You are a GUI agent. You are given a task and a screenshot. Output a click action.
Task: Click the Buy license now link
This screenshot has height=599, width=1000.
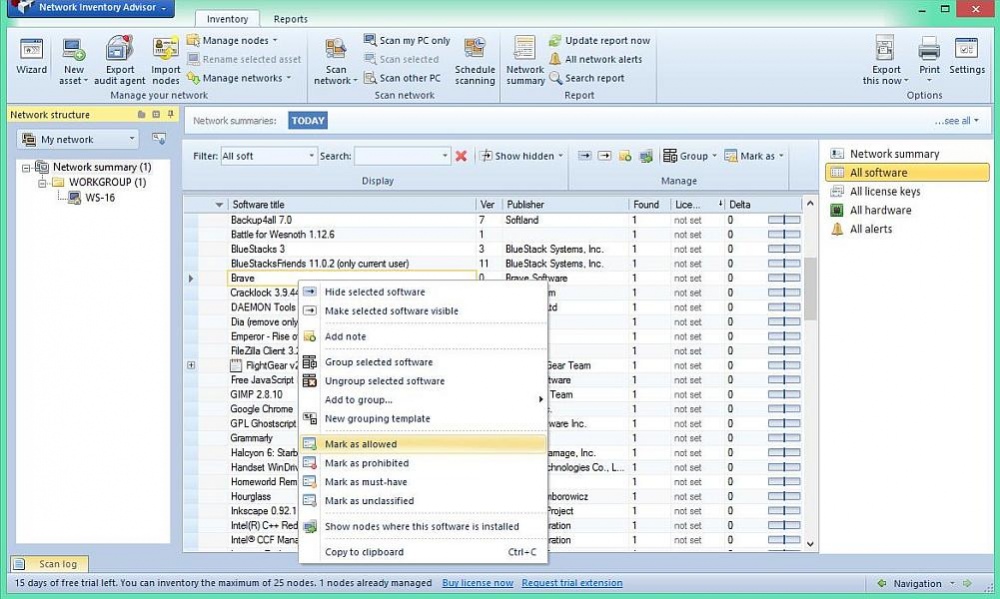coord(477,583)
